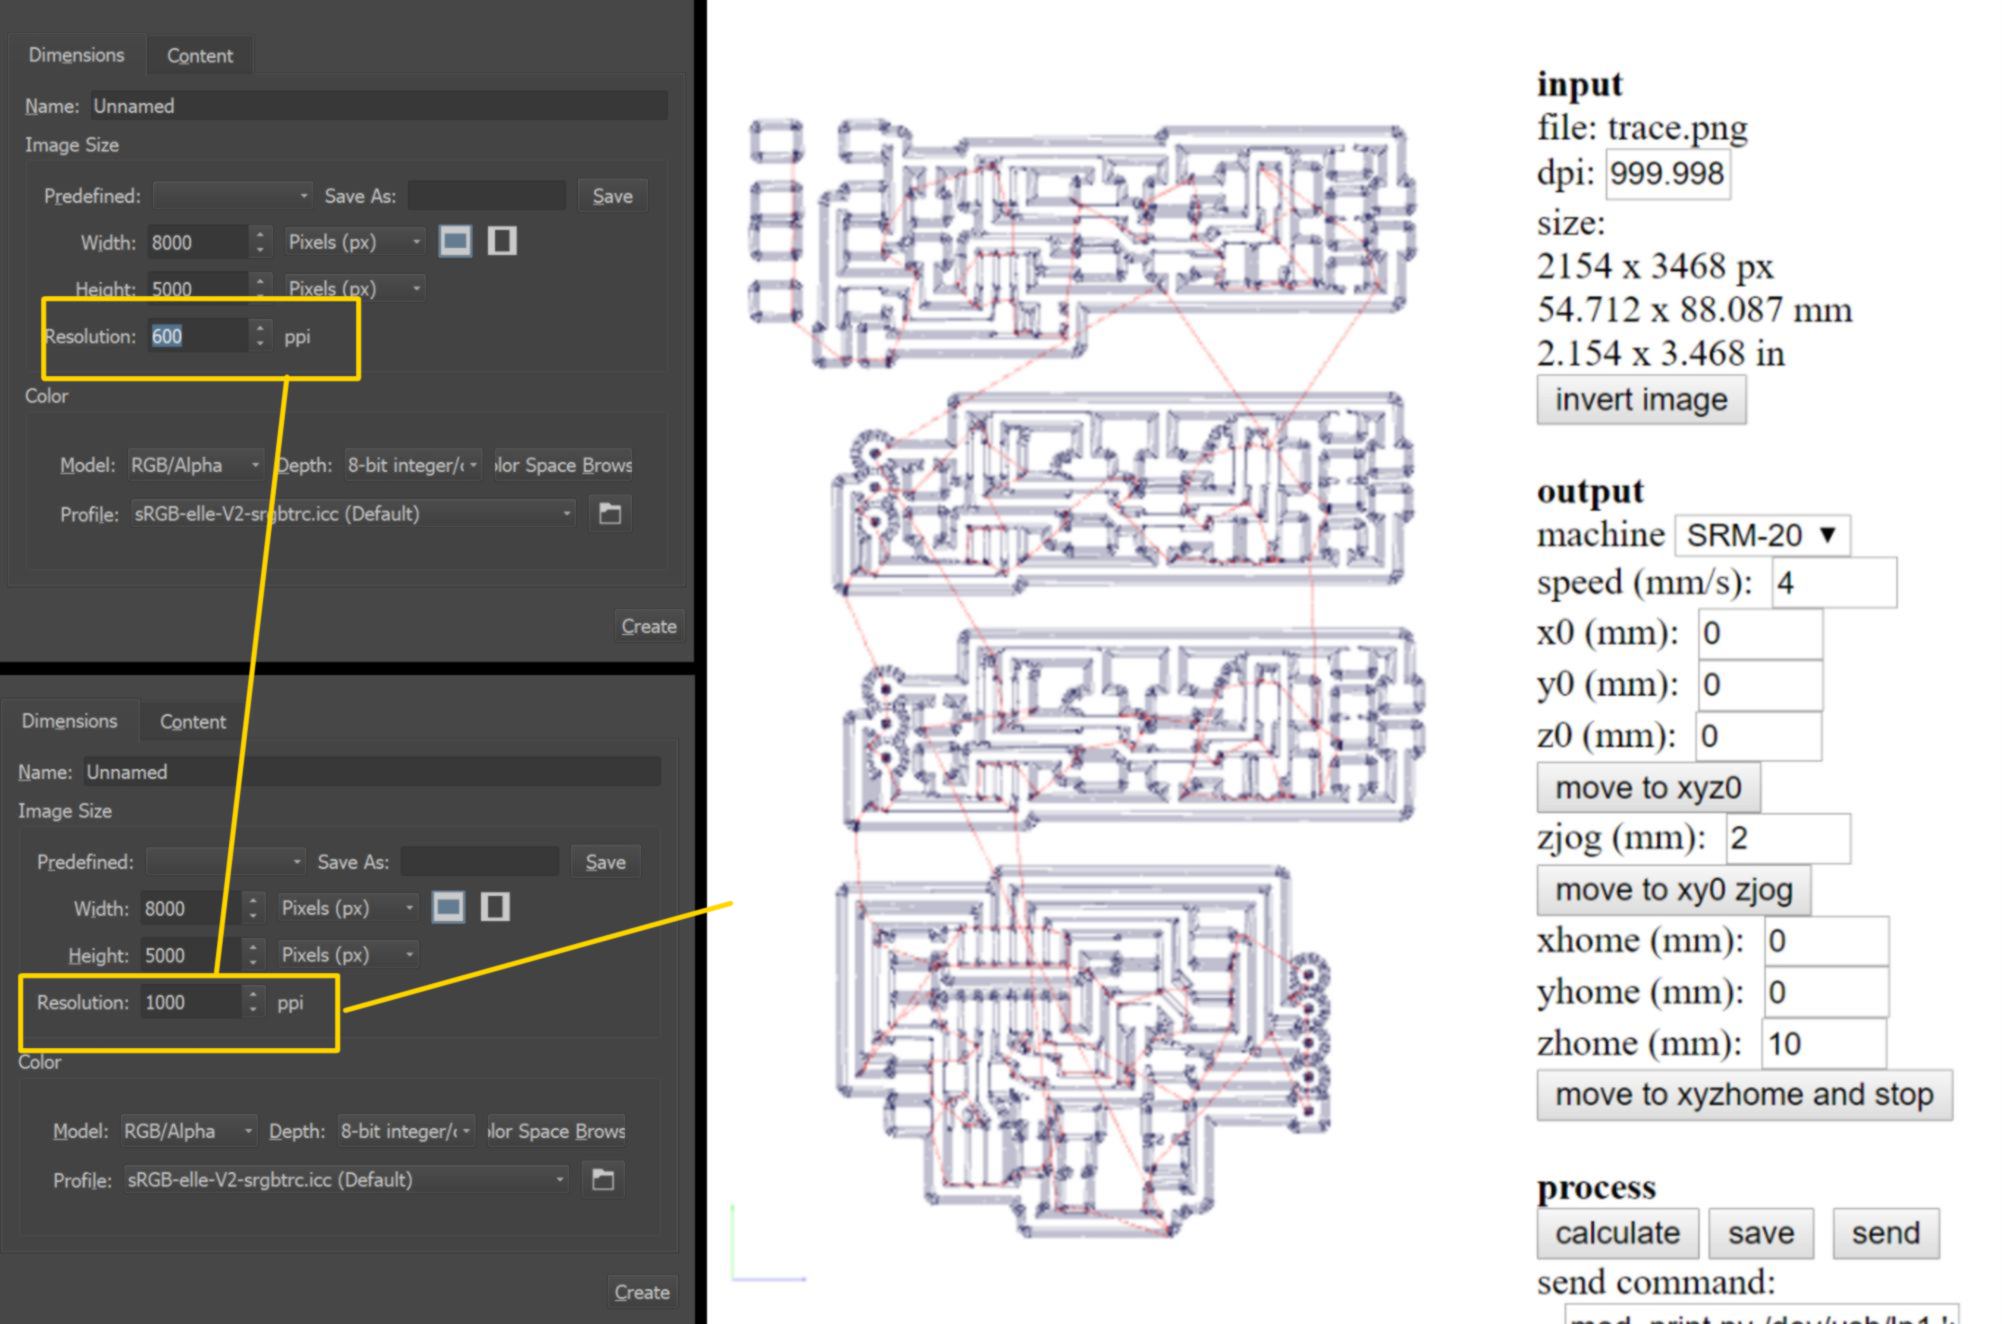2002x1324 pixels.
Task: Switch to Content tab in upper dialog
Action: pos(199,56)
